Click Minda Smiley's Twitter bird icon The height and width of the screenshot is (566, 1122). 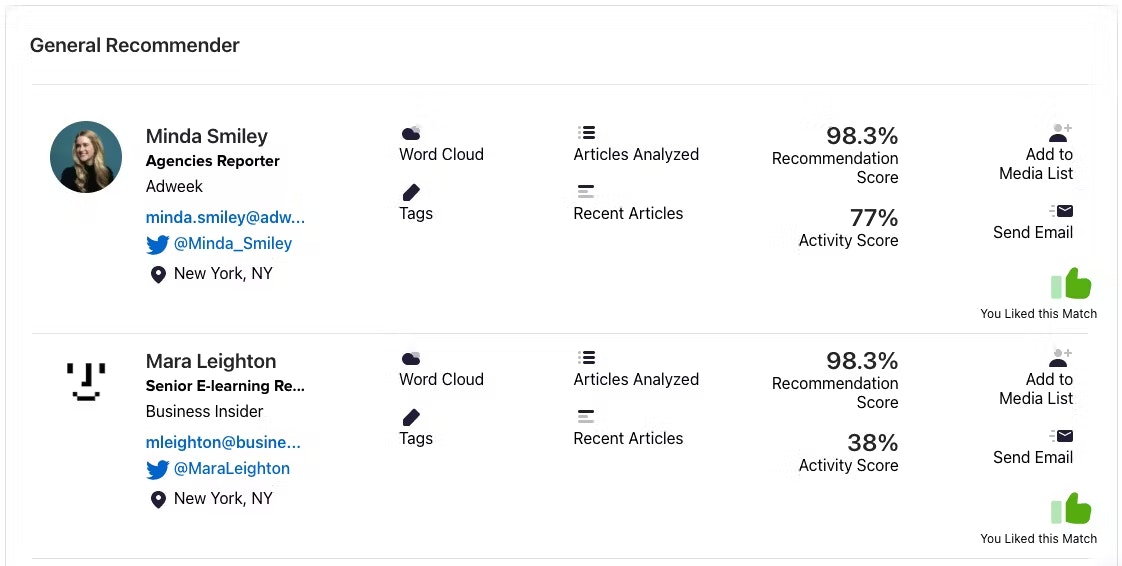(157, 245)
